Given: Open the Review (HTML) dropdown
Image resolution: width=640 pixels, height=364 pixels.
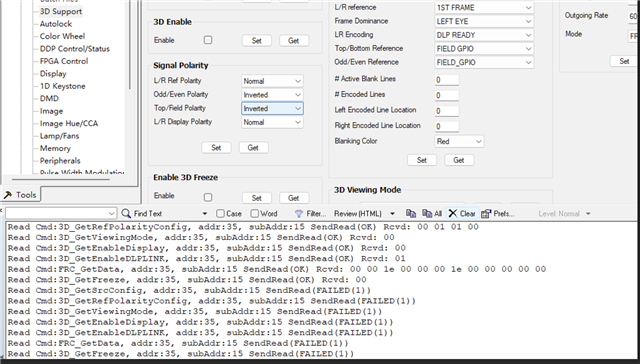Looking at the screenshot, I should [x=392, y=213].
